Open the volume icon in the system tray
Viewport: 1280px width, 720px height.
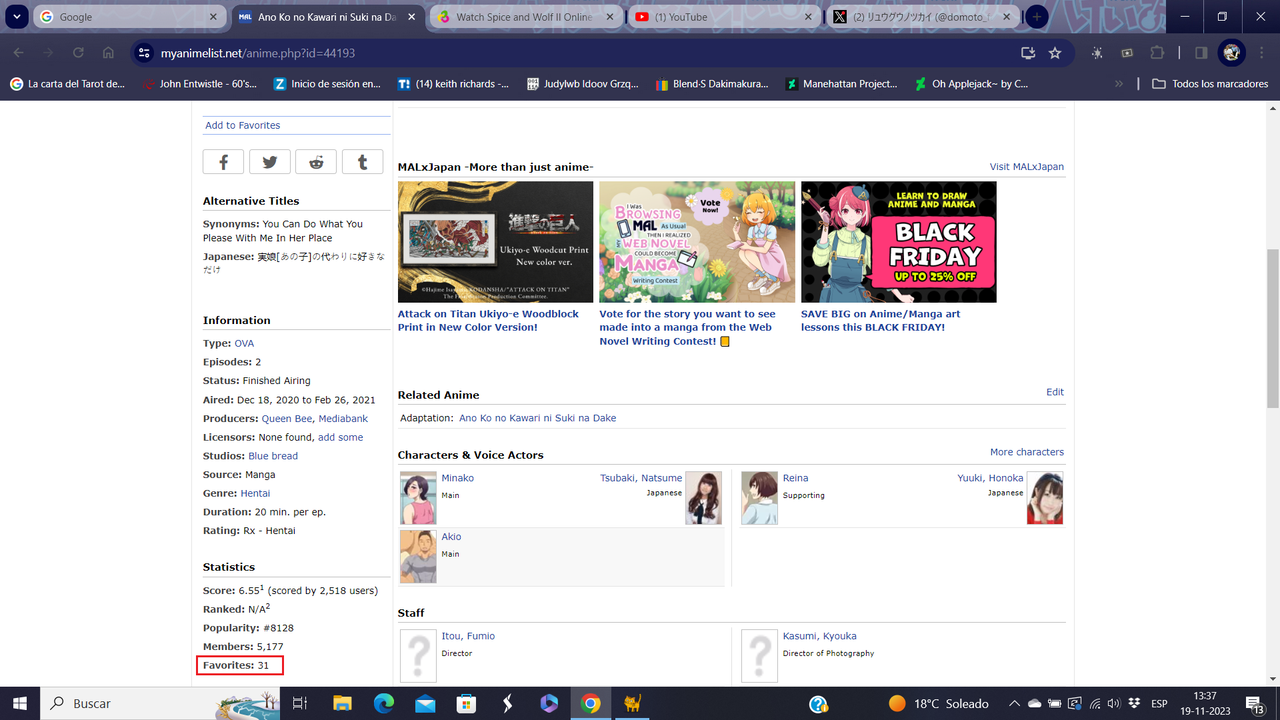point(1112,703)
